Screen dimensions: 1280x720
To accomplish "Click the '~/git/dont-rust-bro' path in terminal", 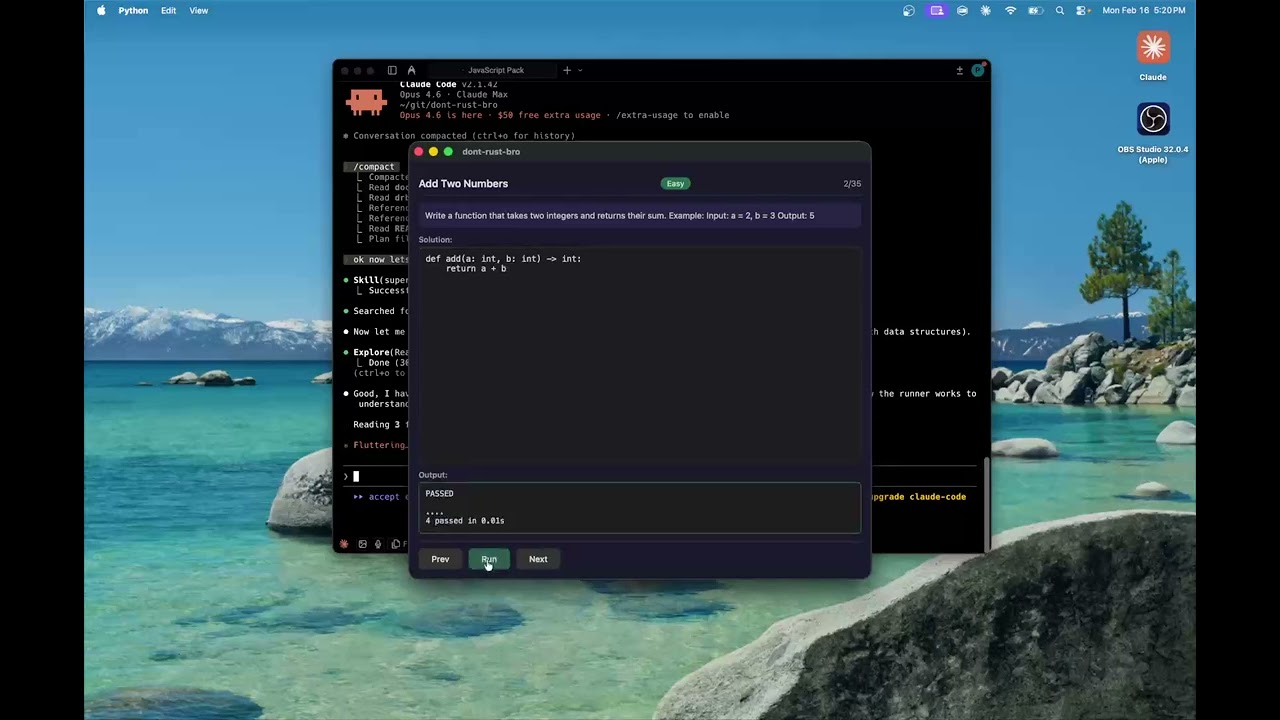I will 448,105.
